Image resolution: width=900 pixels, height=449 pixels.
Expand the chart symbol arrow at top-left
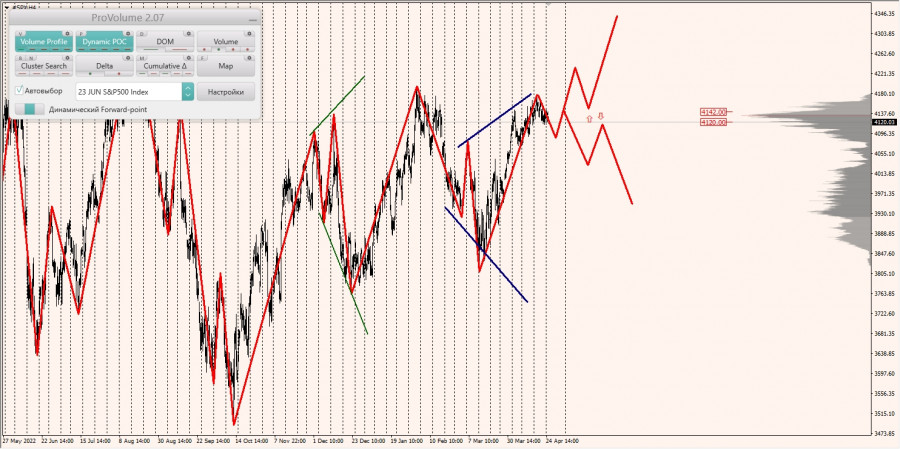[x=6, y=7]
